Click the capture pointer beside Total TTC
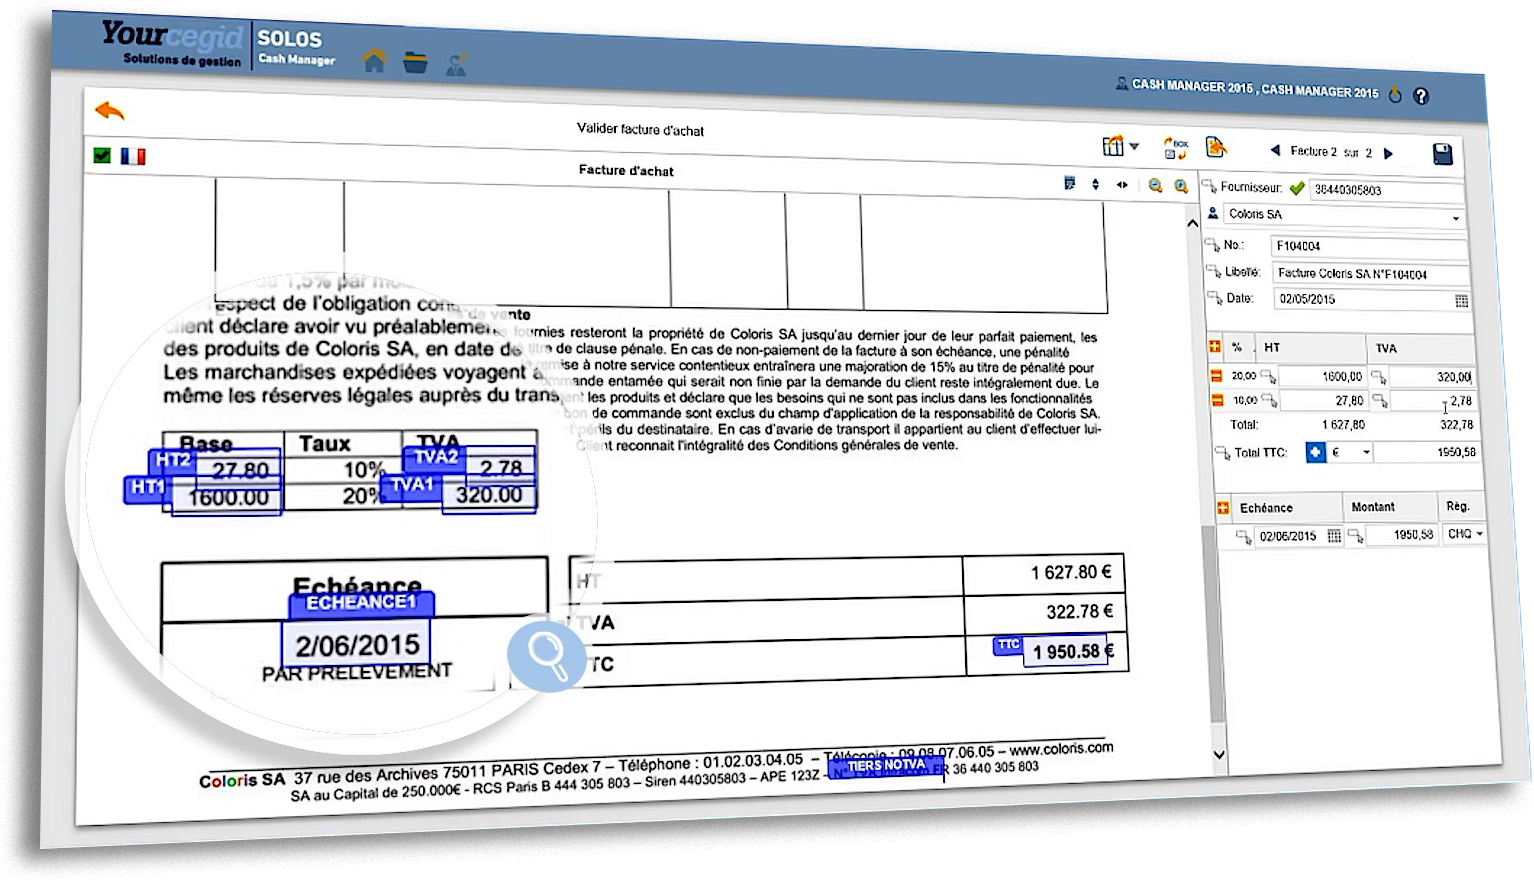 [x=1222, y=452]
